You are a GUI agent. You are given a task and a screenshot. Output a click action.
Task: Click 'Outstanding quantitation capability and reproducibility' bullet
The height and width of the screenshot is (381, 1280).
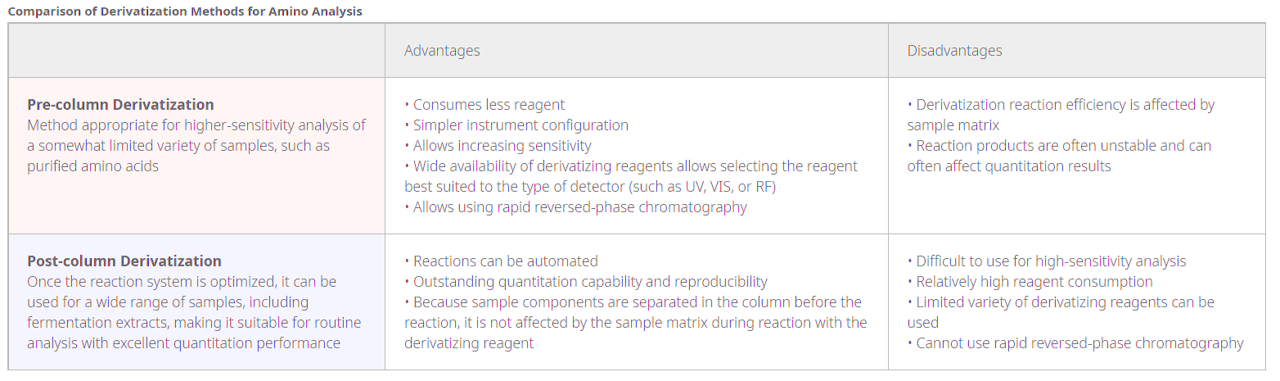(586, 282)
